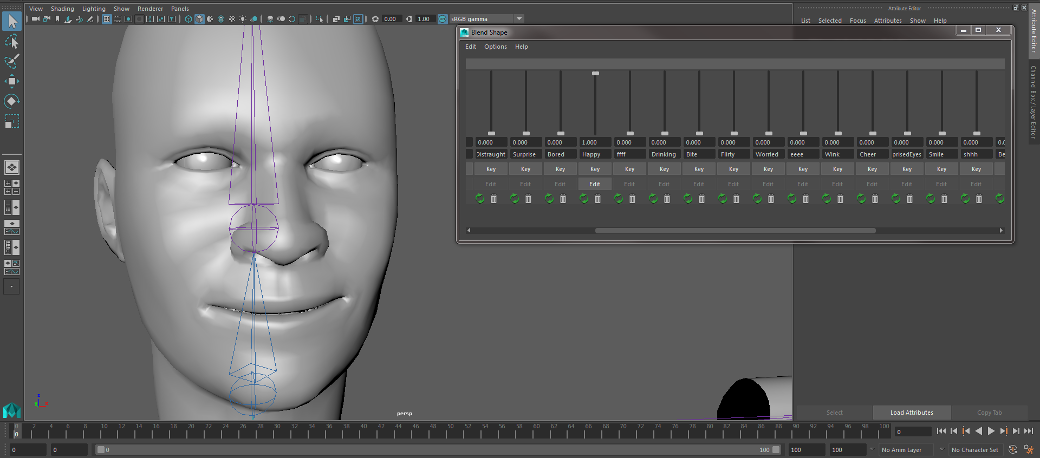1040x458 pixels.
Task: Open the Shading viewport menu
Action: click(x=61, y=8)
